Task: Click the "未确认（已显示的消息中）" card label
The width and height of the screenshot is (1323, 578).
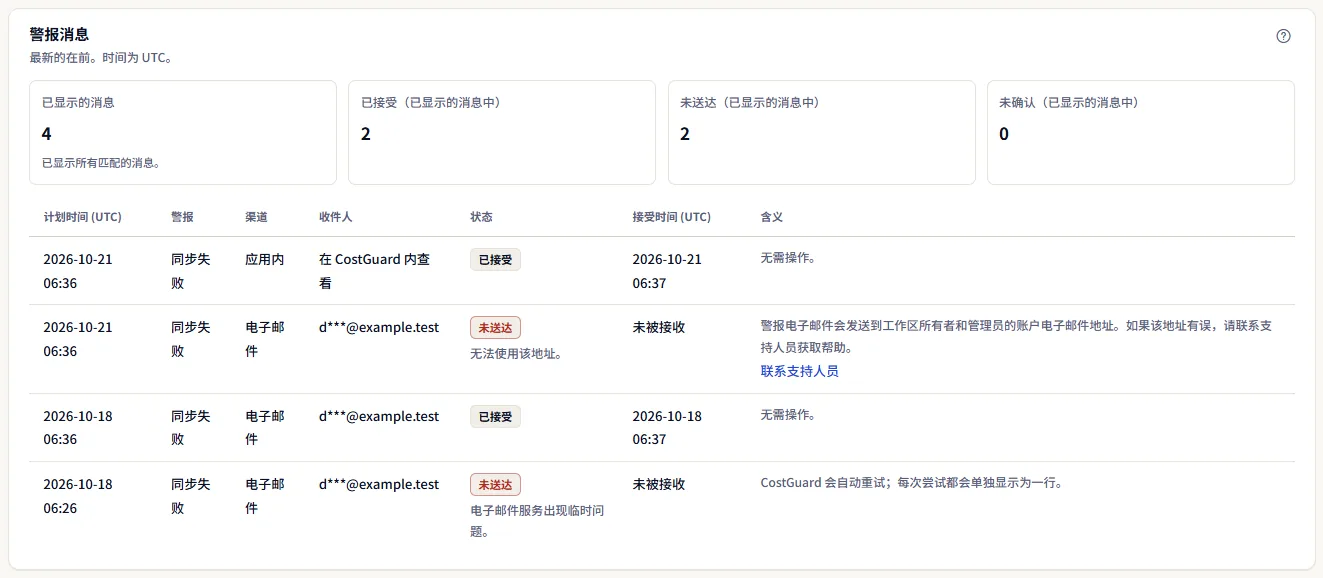Action: click(x=1069, y=102)
